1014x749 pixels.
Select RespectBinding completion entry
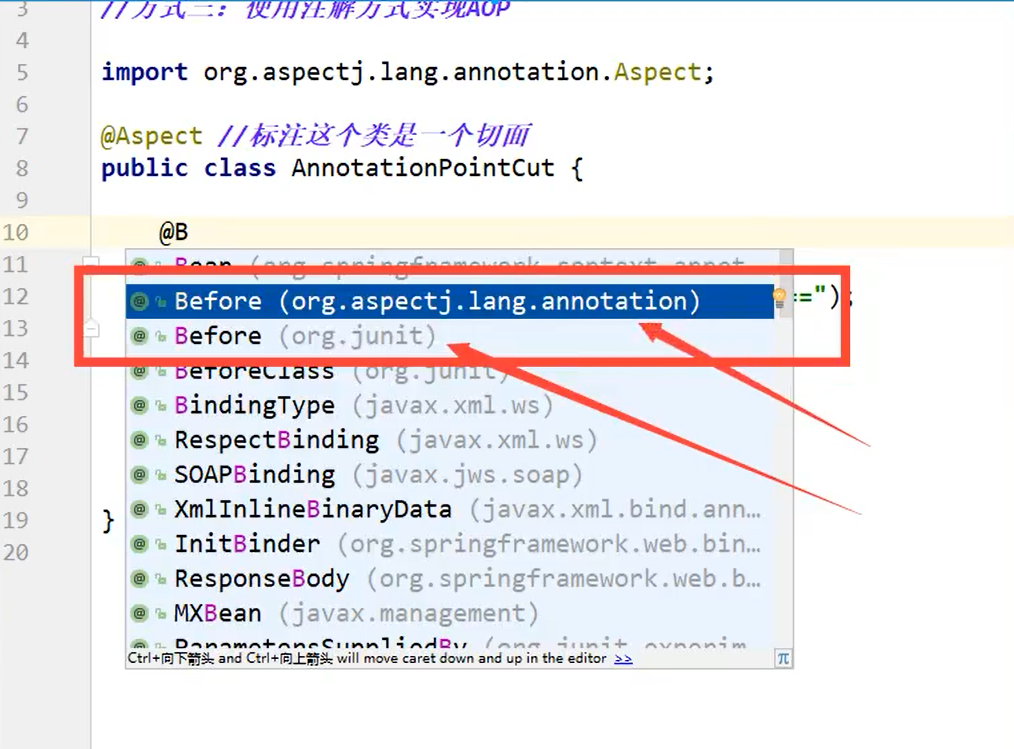point(449,440)
